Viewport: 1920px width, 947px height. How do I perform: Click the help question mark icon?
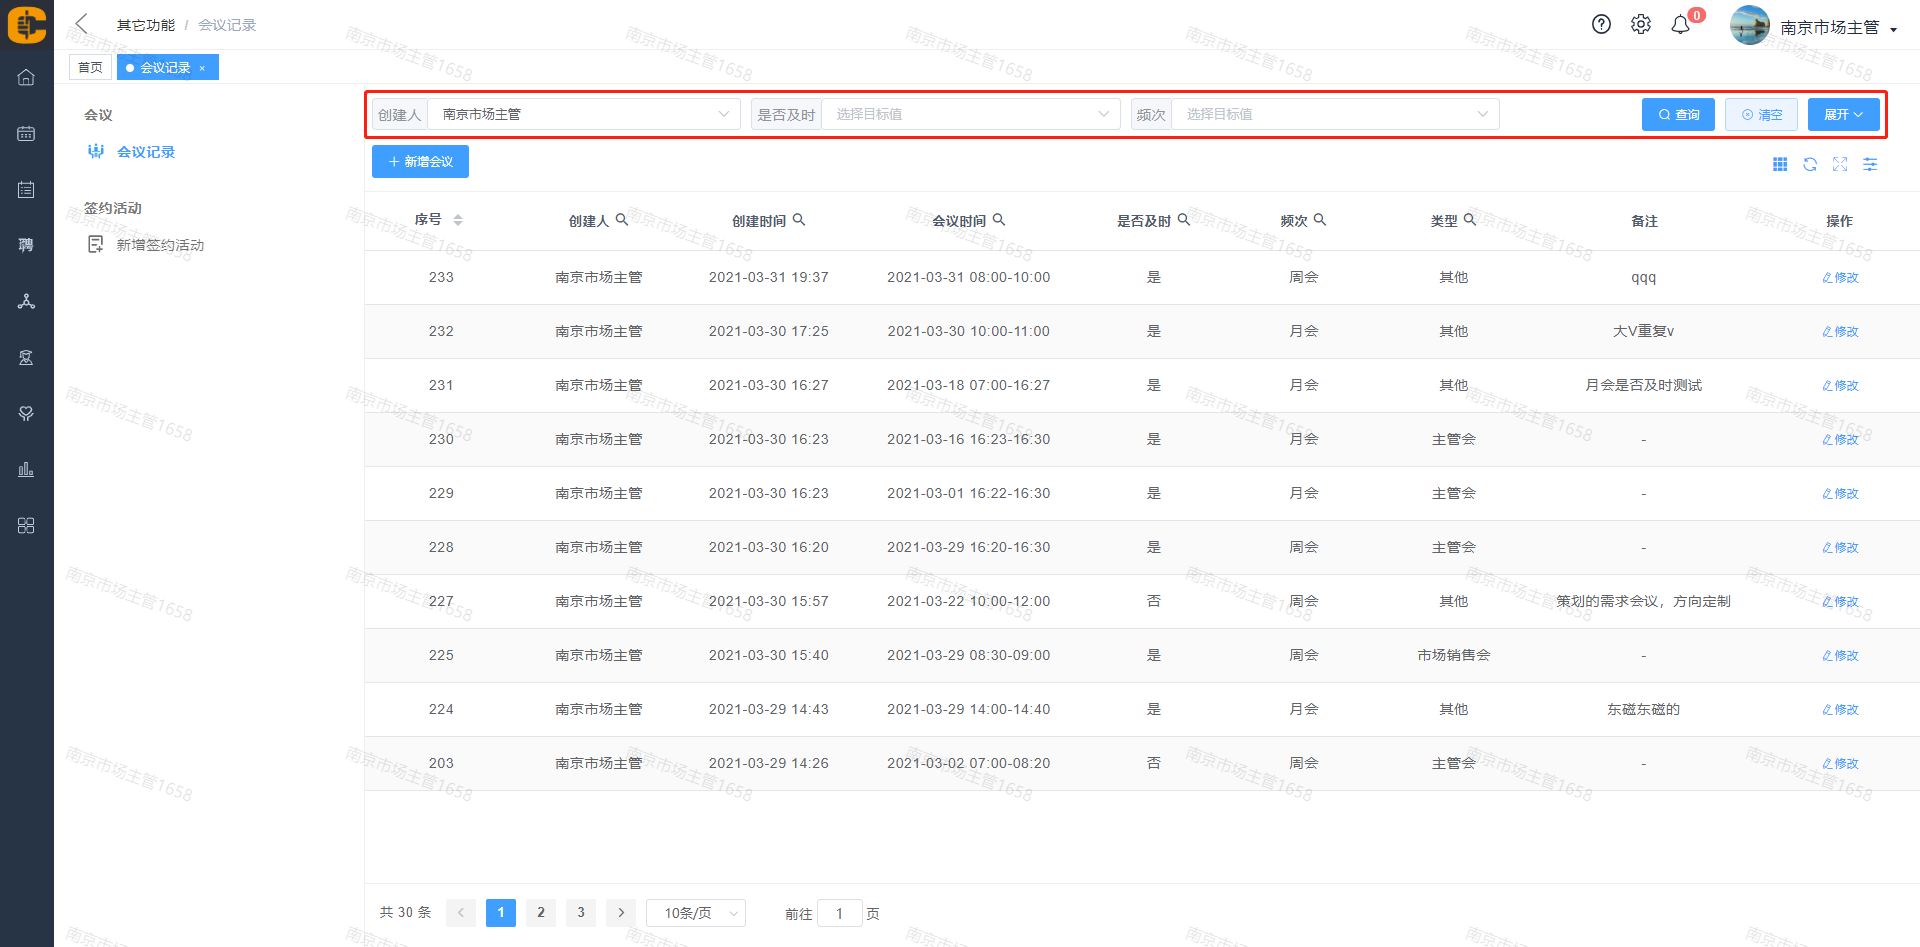coord(1601,25)
